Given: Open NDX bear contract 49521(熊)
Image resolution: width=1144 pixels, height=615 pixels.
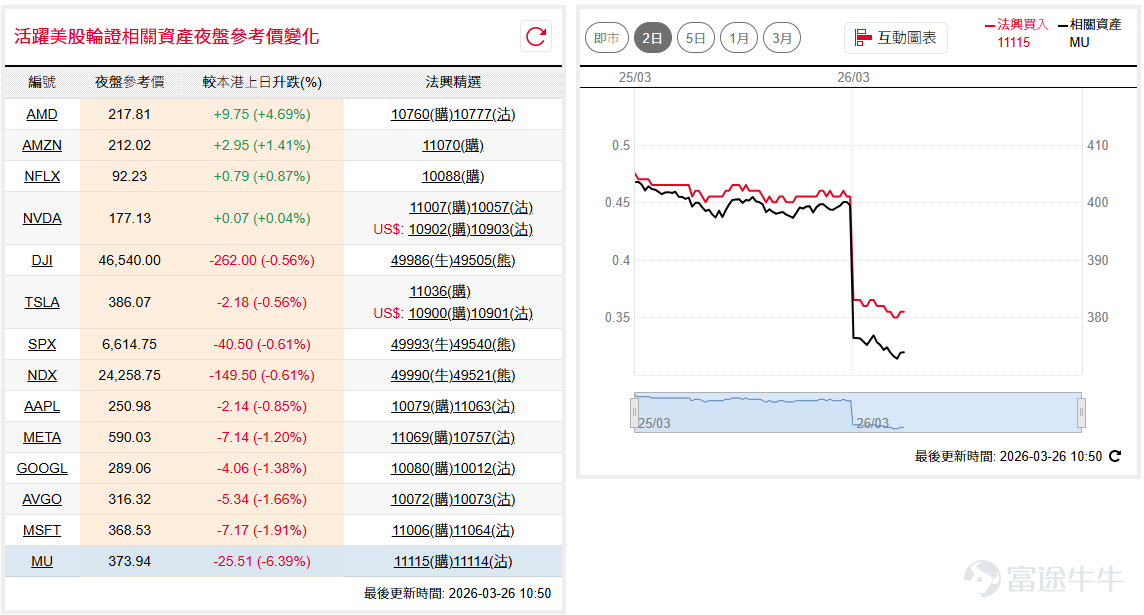Looking at the screenshot, I should [484, 375].
